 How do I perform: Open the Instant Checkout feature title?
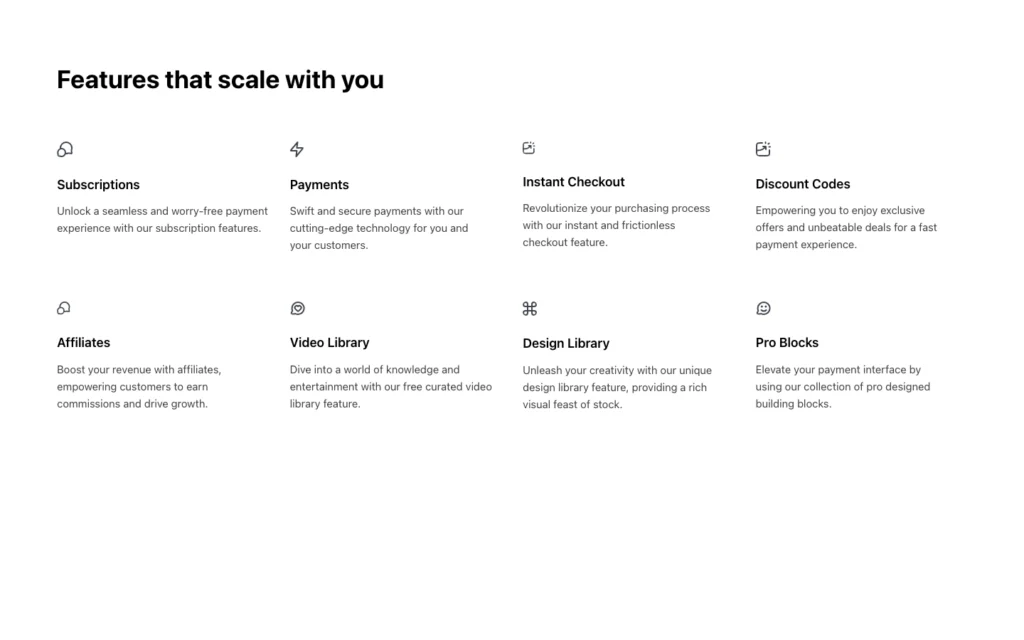point(573,182)
